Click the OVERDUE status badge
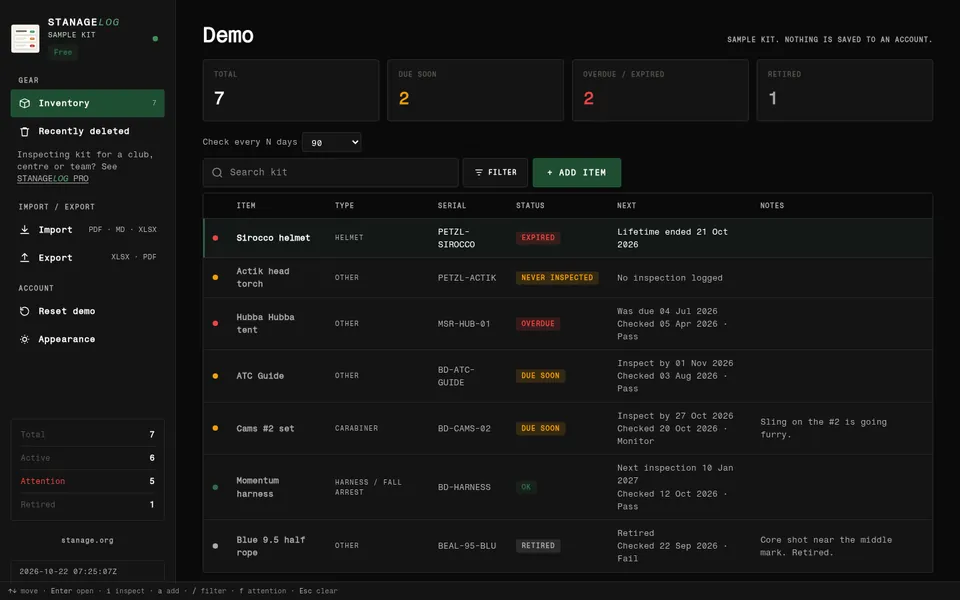960x600 pixels. pyautogui.click(x=538, y=323)
